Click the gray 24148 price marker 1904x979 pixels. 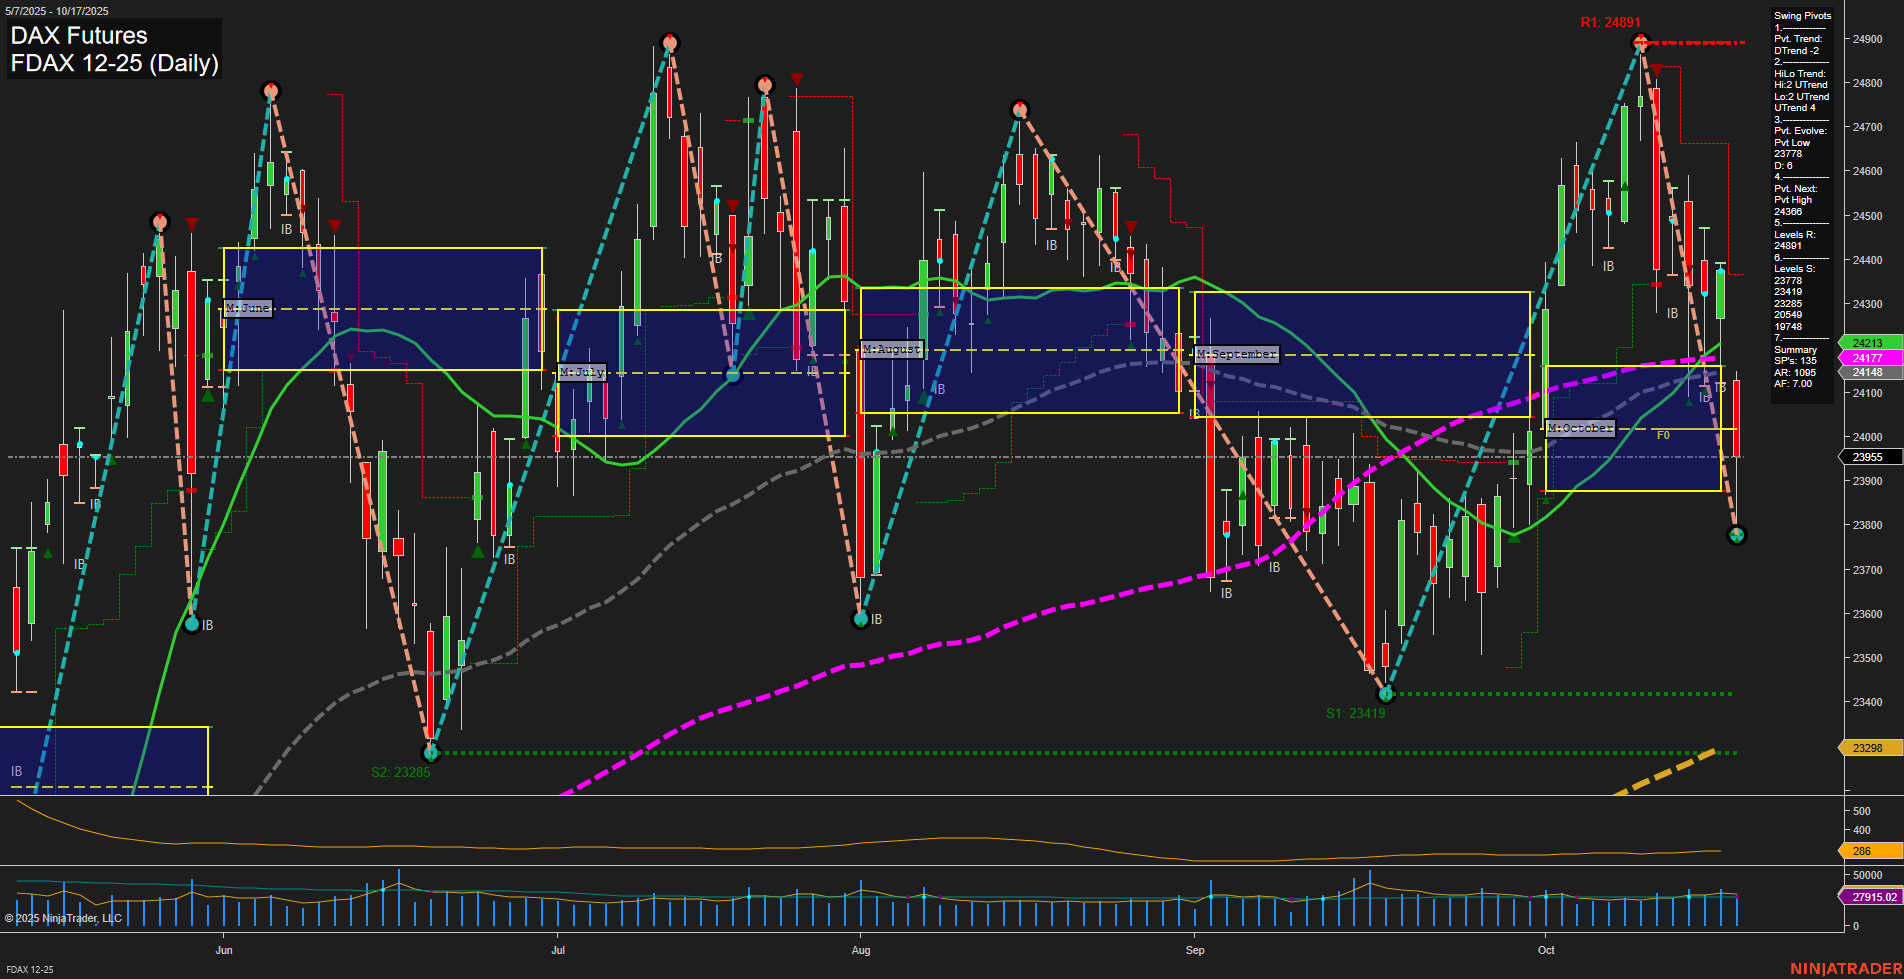click(1867, 372)
